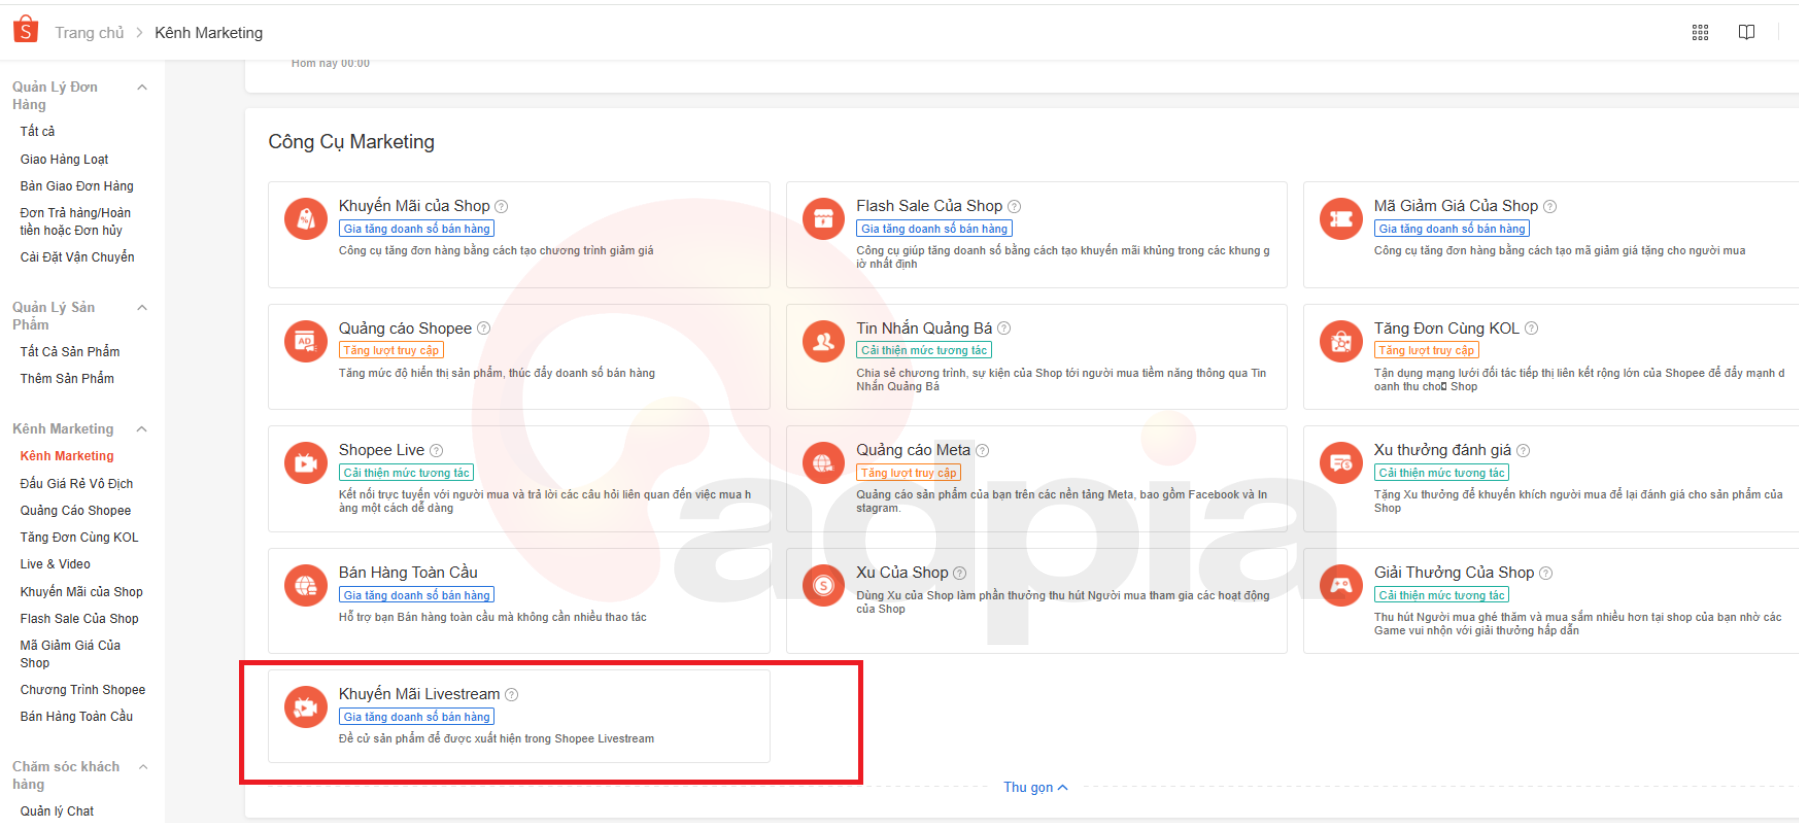
Task: Click the Quảng cáo Shopee AD icon
Action: click(306, 341)
